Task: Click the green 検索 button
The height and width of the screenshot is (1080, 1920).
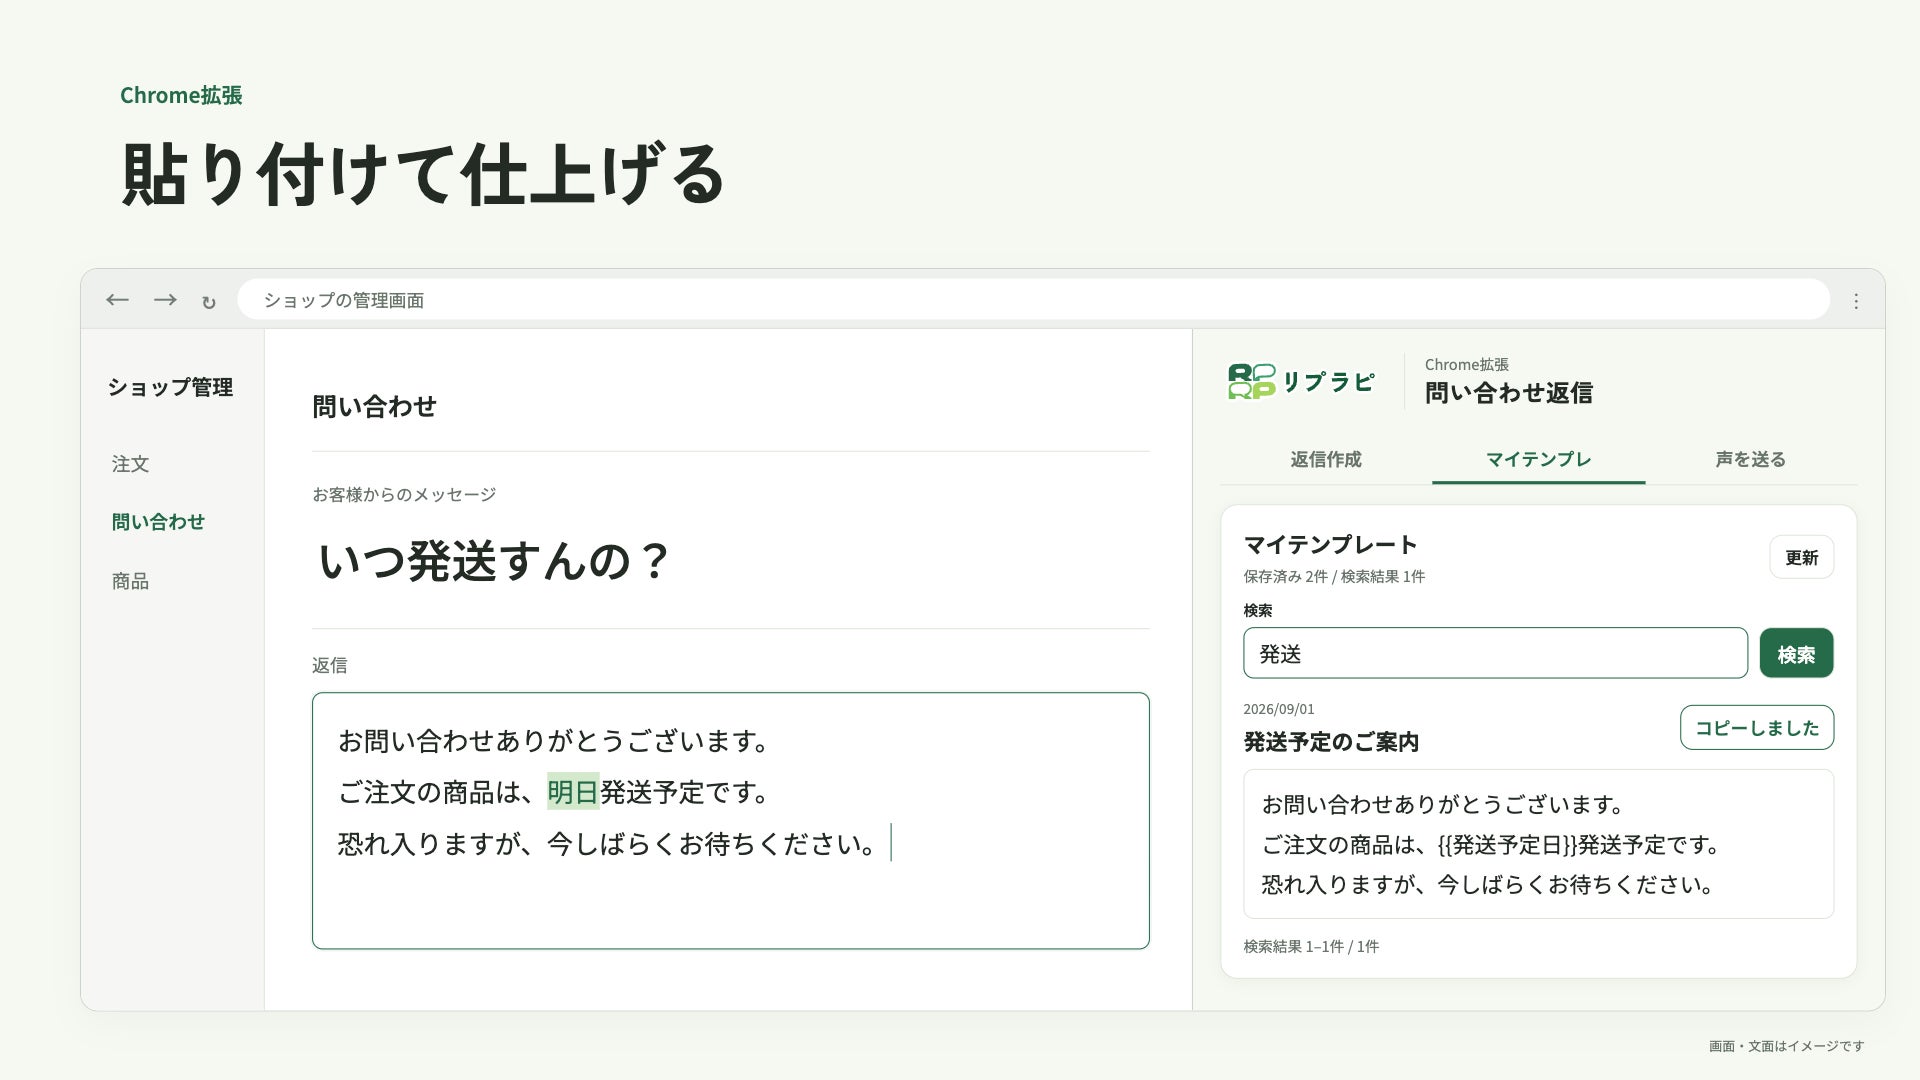Action: (x=1796, y=653)
